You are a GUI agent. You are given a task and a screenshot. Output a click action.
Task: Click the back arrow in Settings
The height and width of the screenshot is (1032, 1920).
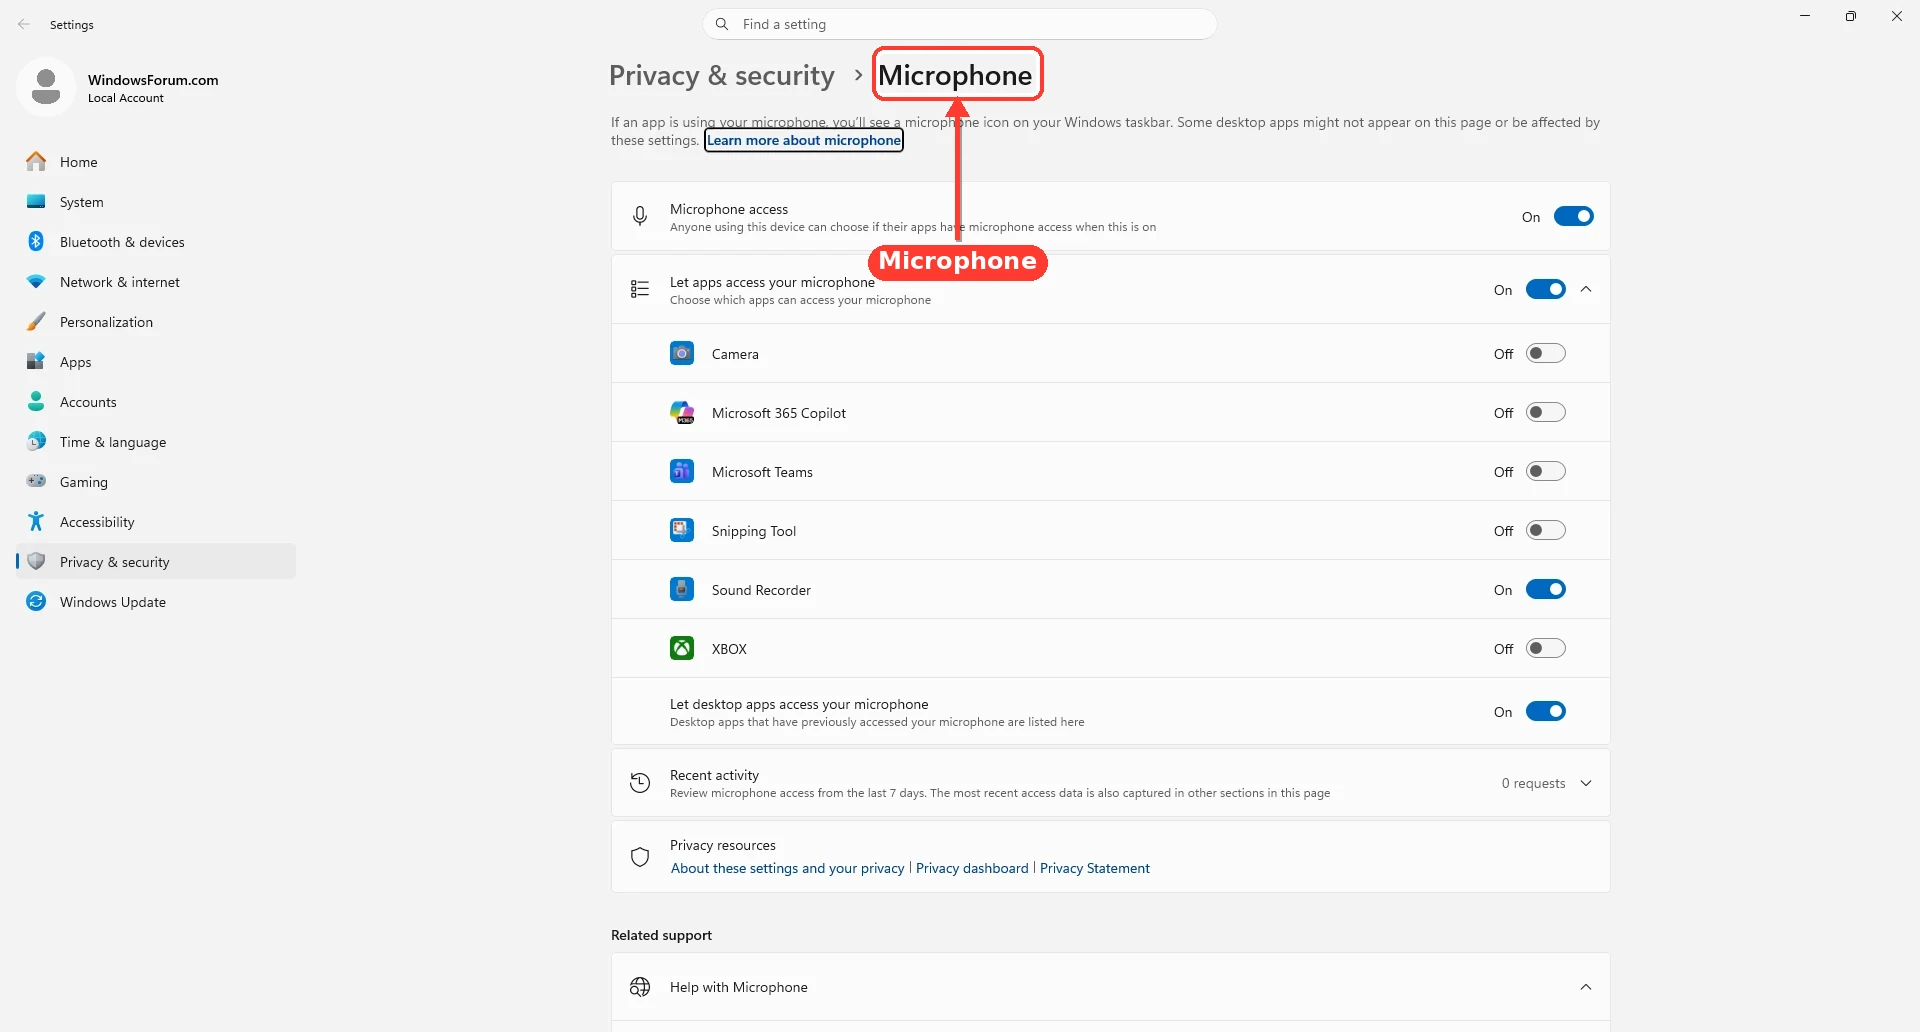(x=24, y=24)
